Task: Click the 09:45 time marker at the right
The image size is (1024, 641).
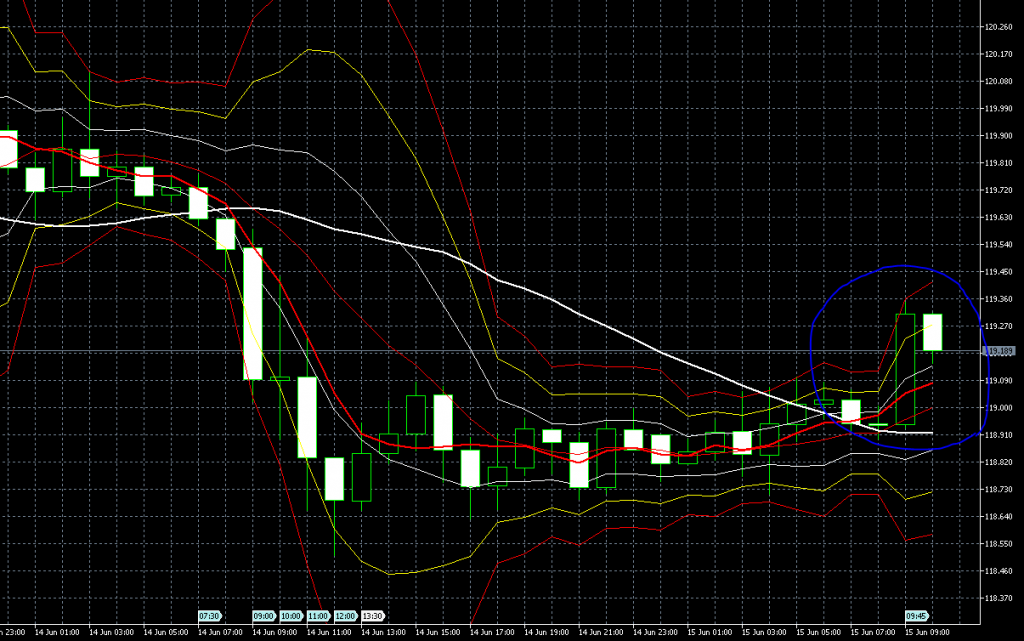Action: point(917,616)
